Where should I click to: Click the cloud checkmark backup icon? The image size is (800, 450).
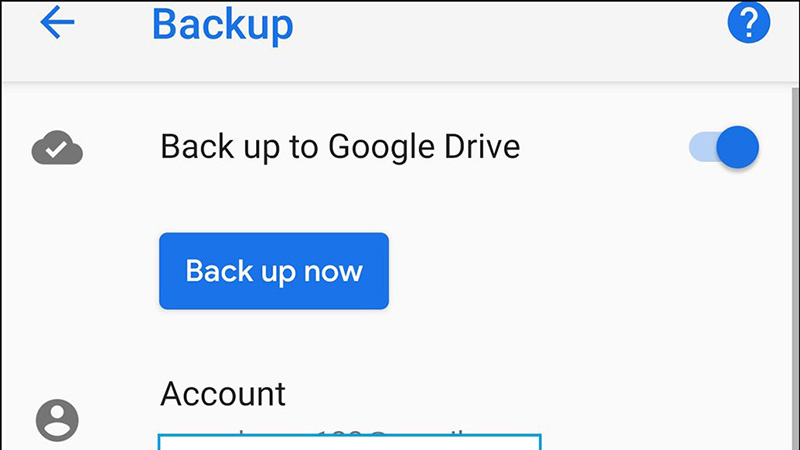(57, 150)
